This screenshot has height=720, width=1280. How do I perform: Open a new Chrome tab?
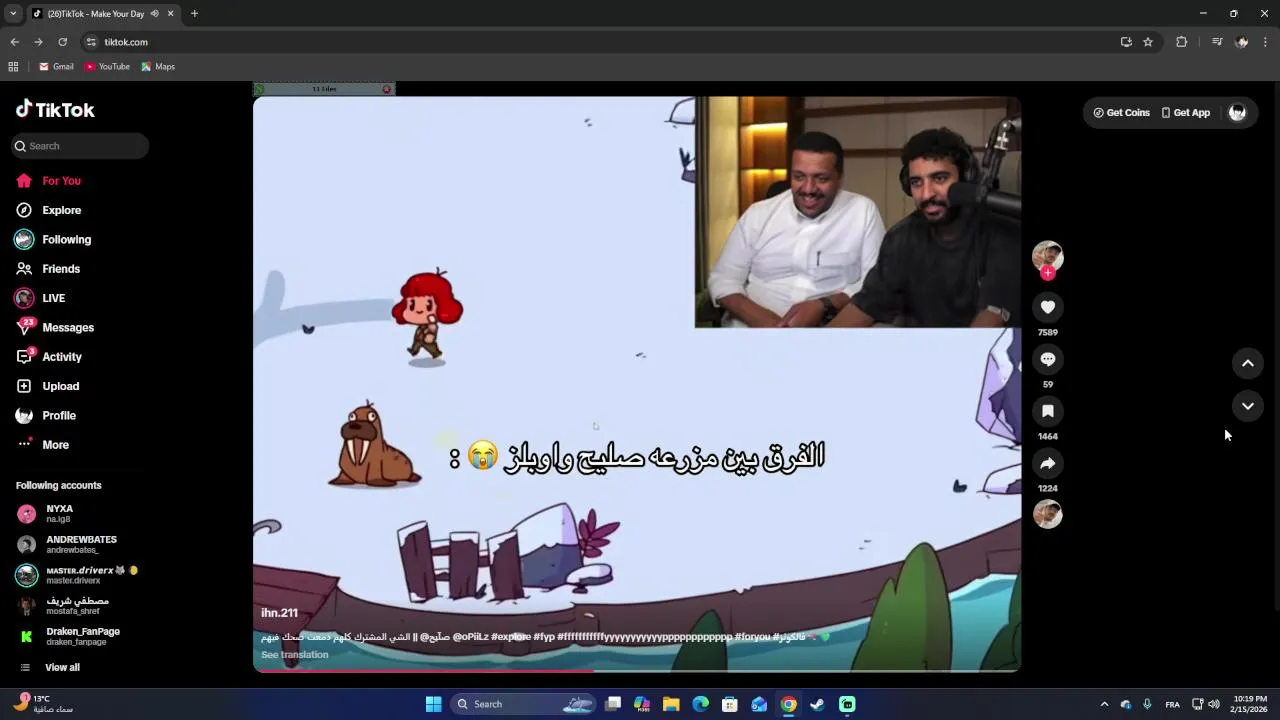click(194, 14)
